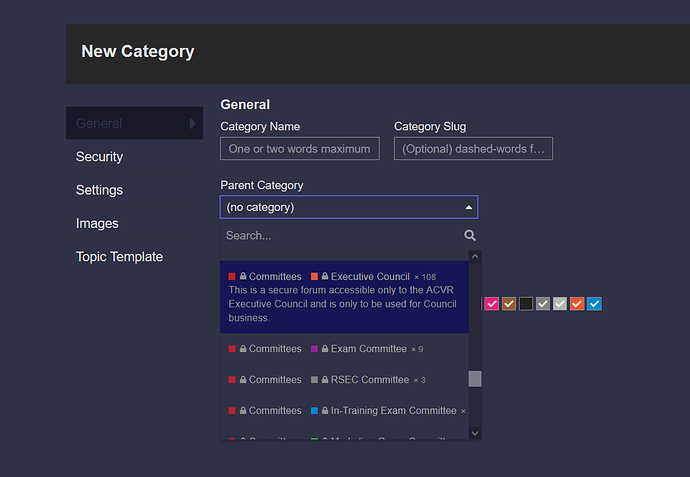The height and width of the screenshot is (477, 690).
Task: Click the dropdown list scrollbar thumb
Action: [x=475, y=379]
